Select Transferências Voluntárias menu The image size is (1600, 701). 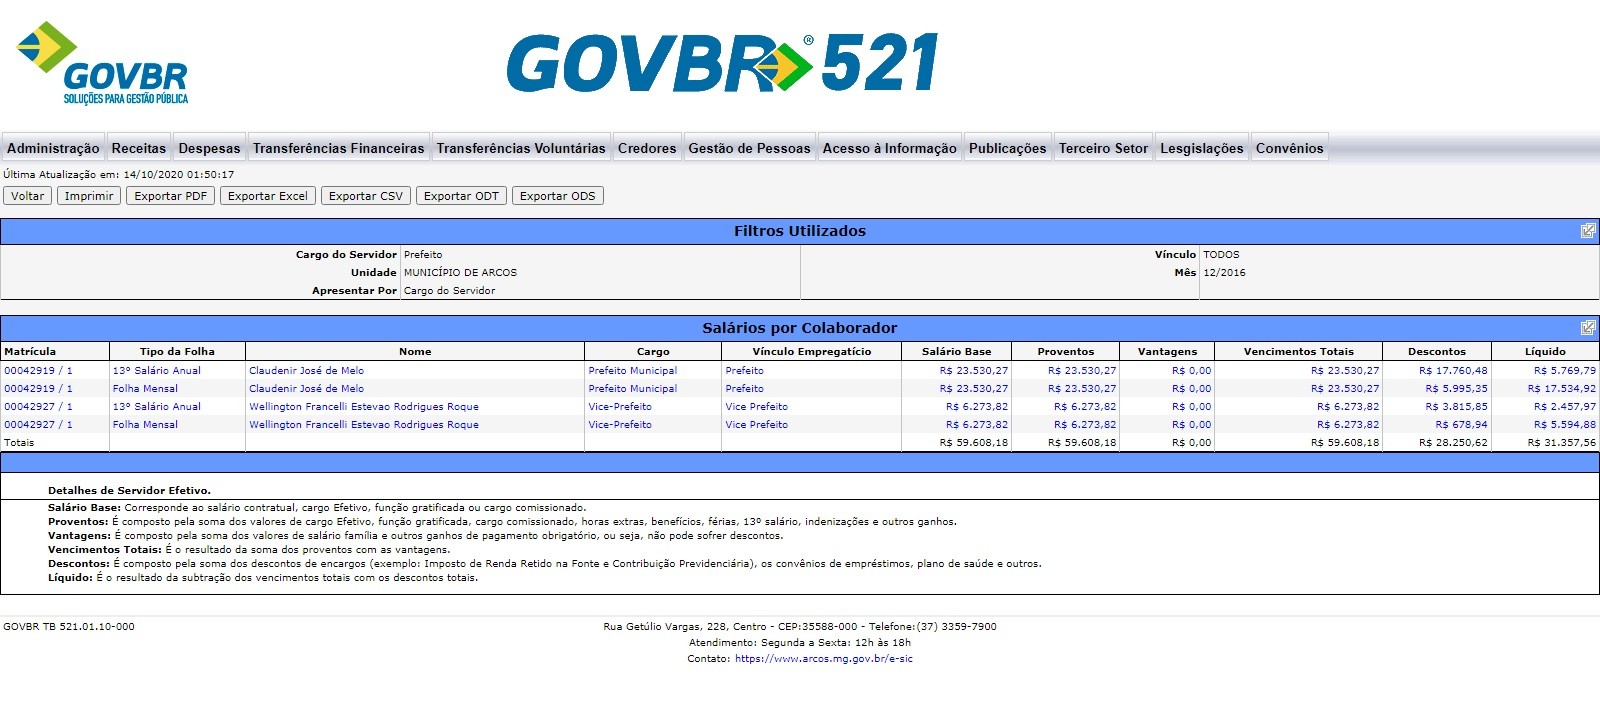(x=521, y=148)
